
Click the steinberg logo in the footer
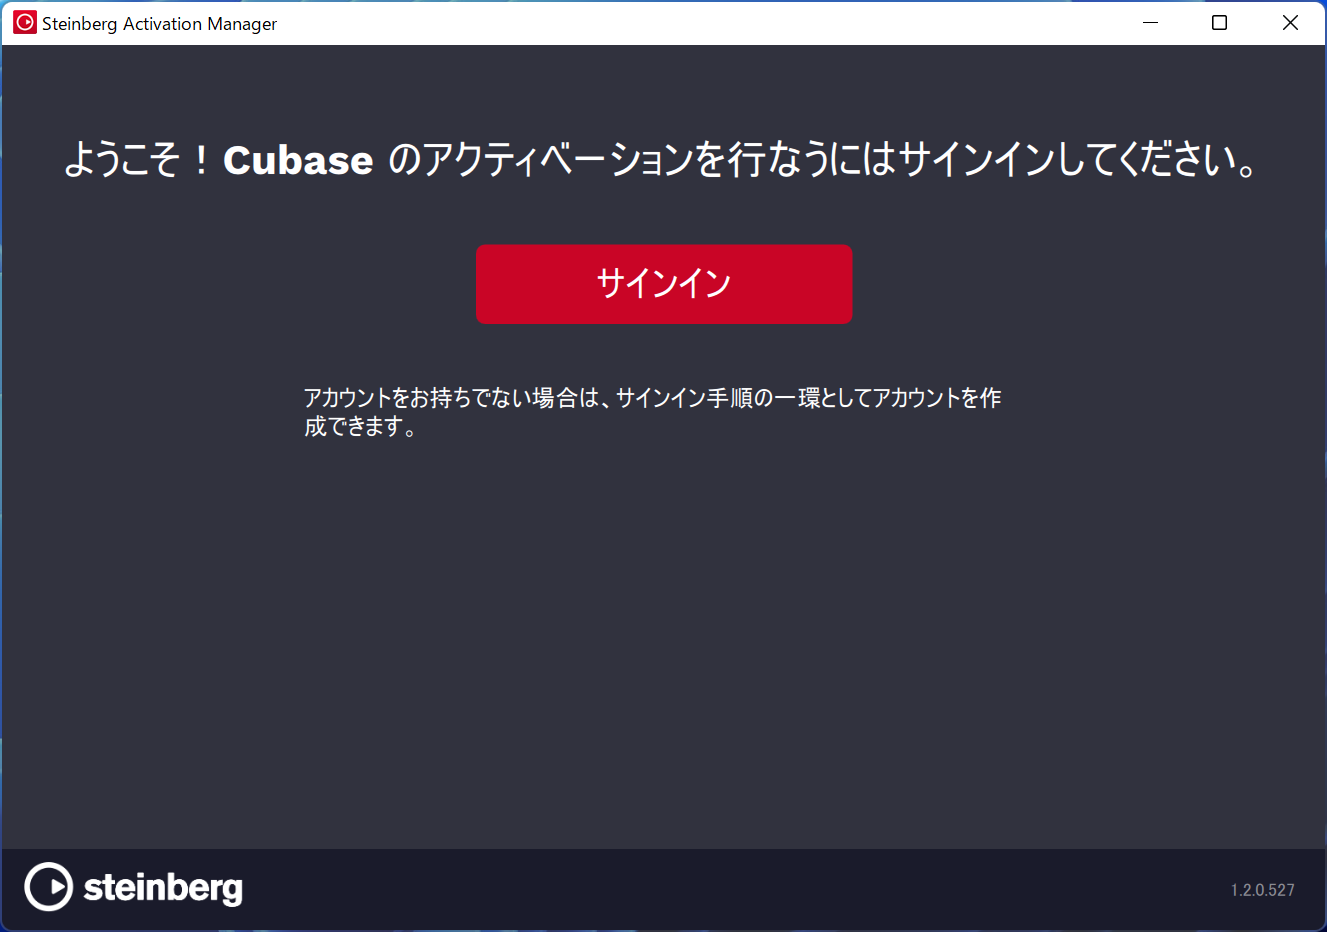point(134,887)
